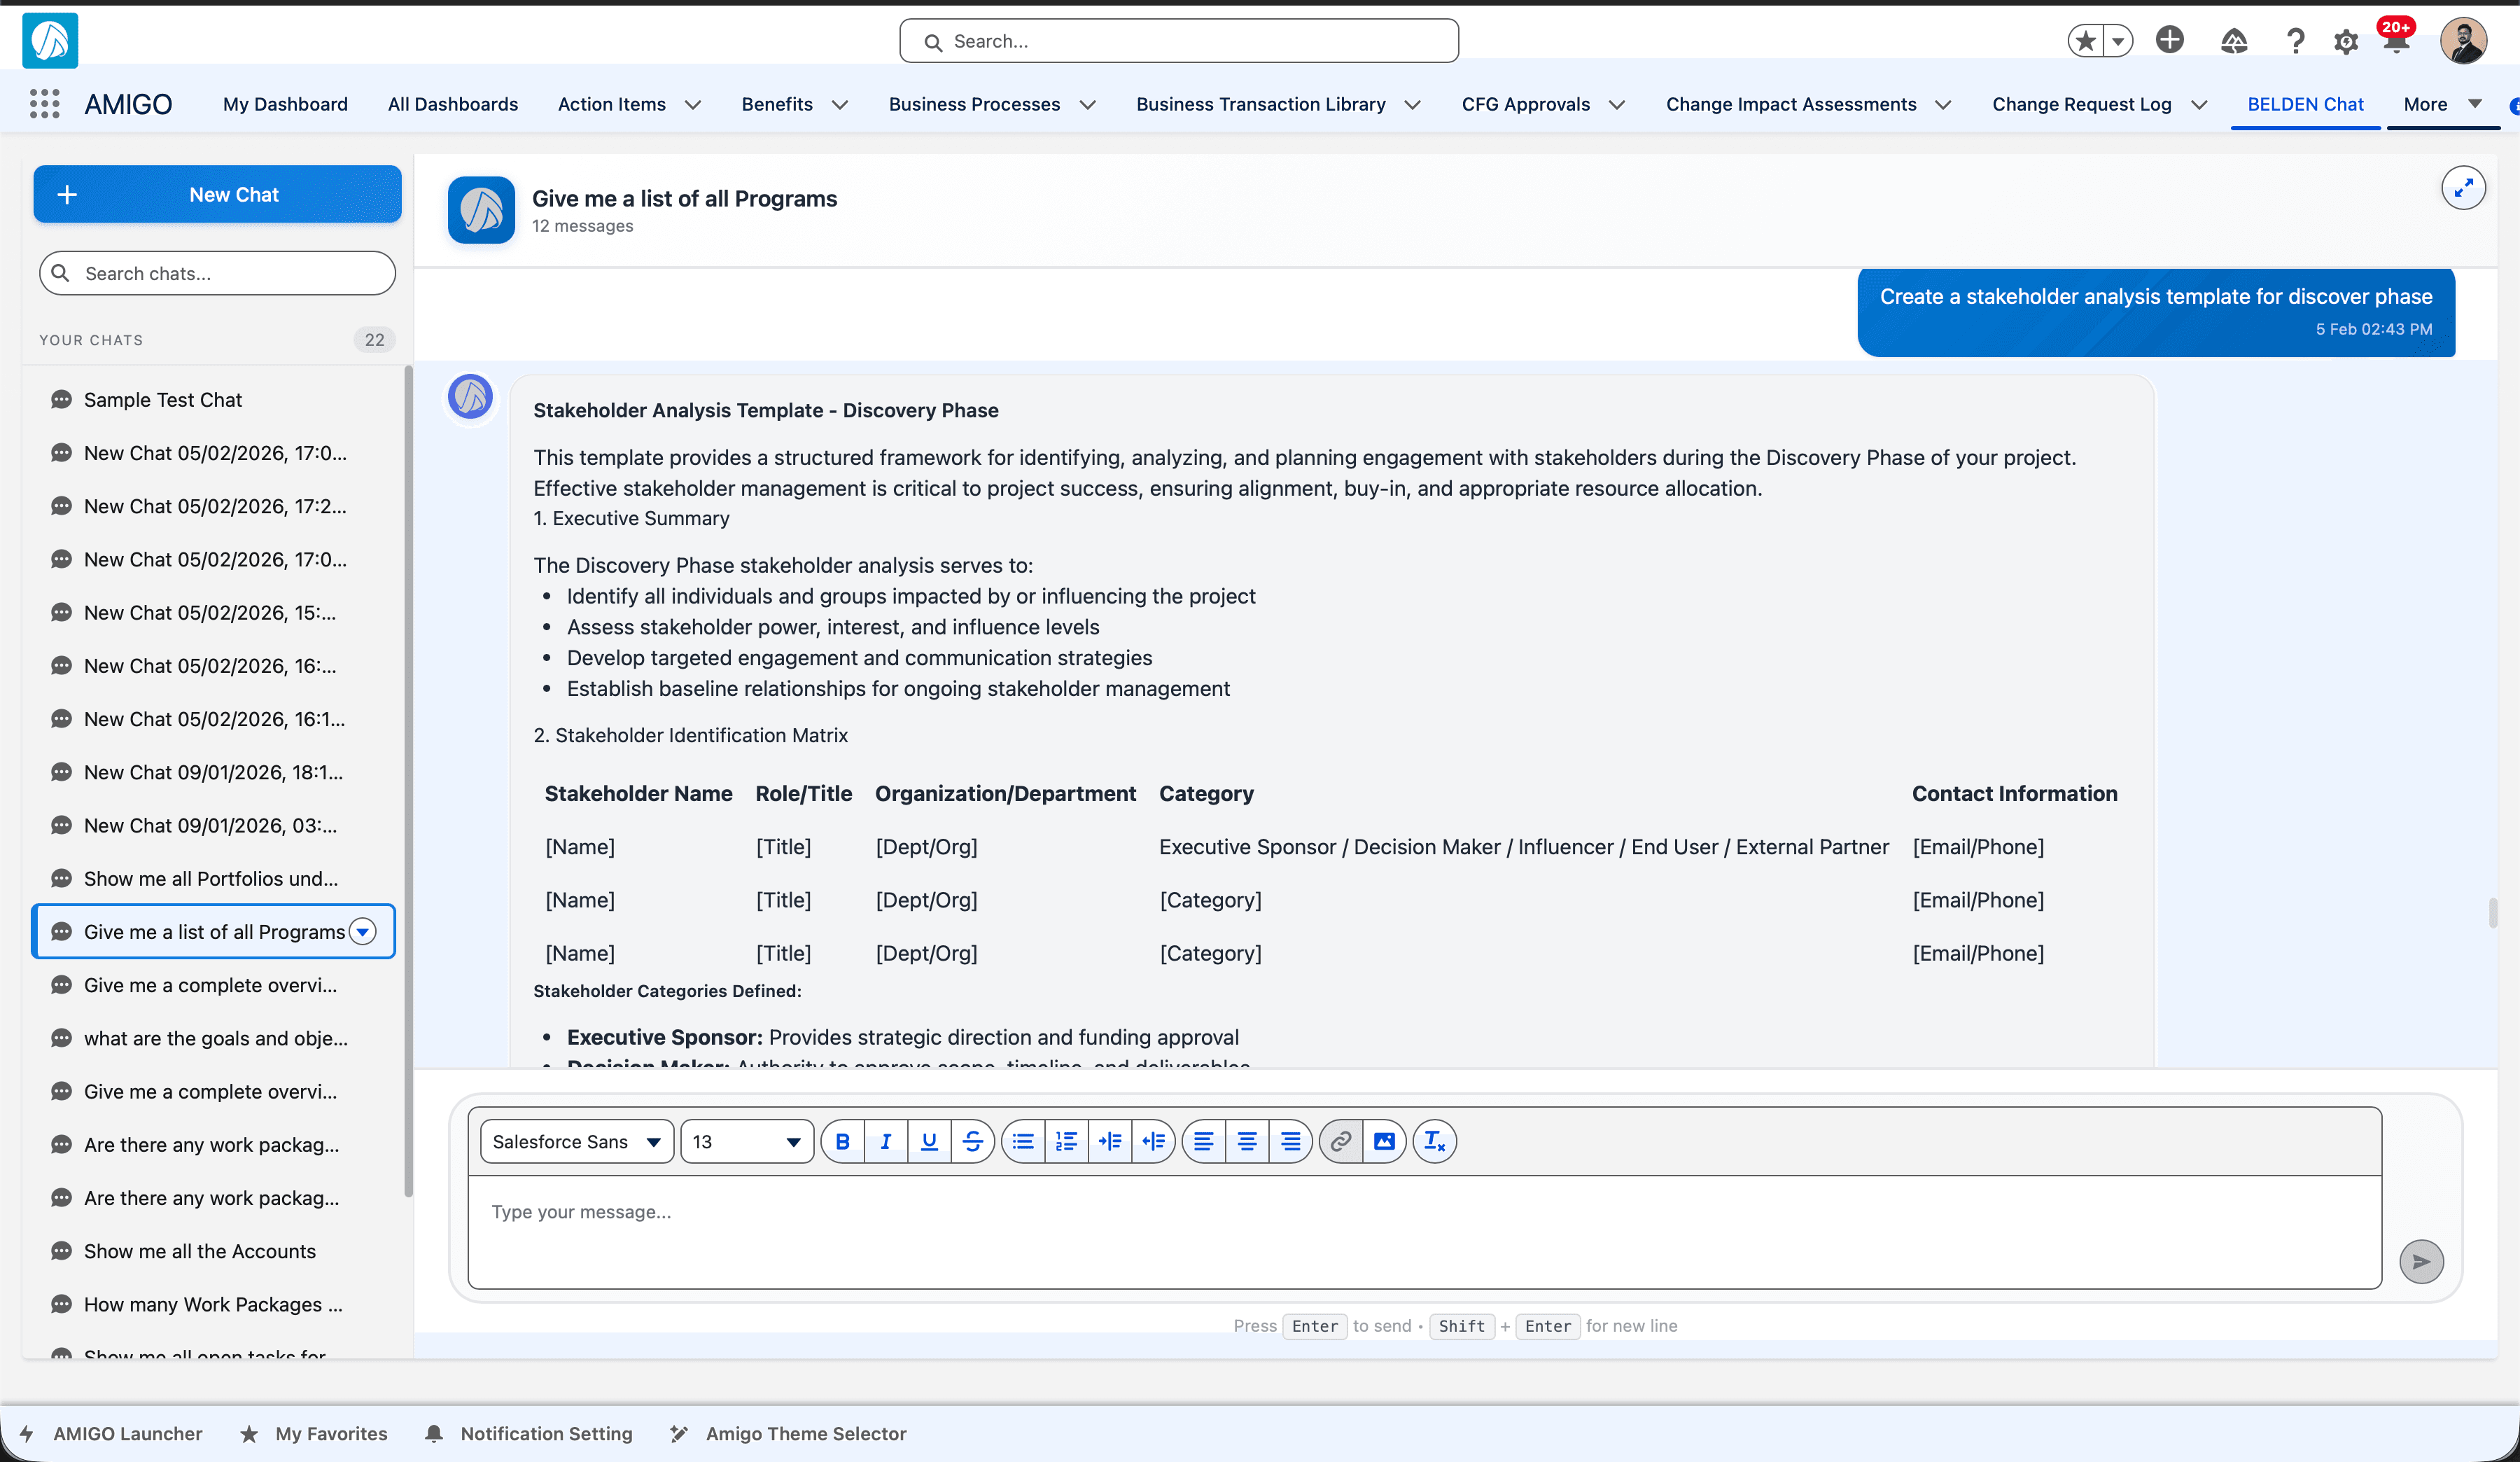This screenshot has height=1462, width=2520.
Task: Expand Business Transaction Library chevron
Action: pos(1413,105)
